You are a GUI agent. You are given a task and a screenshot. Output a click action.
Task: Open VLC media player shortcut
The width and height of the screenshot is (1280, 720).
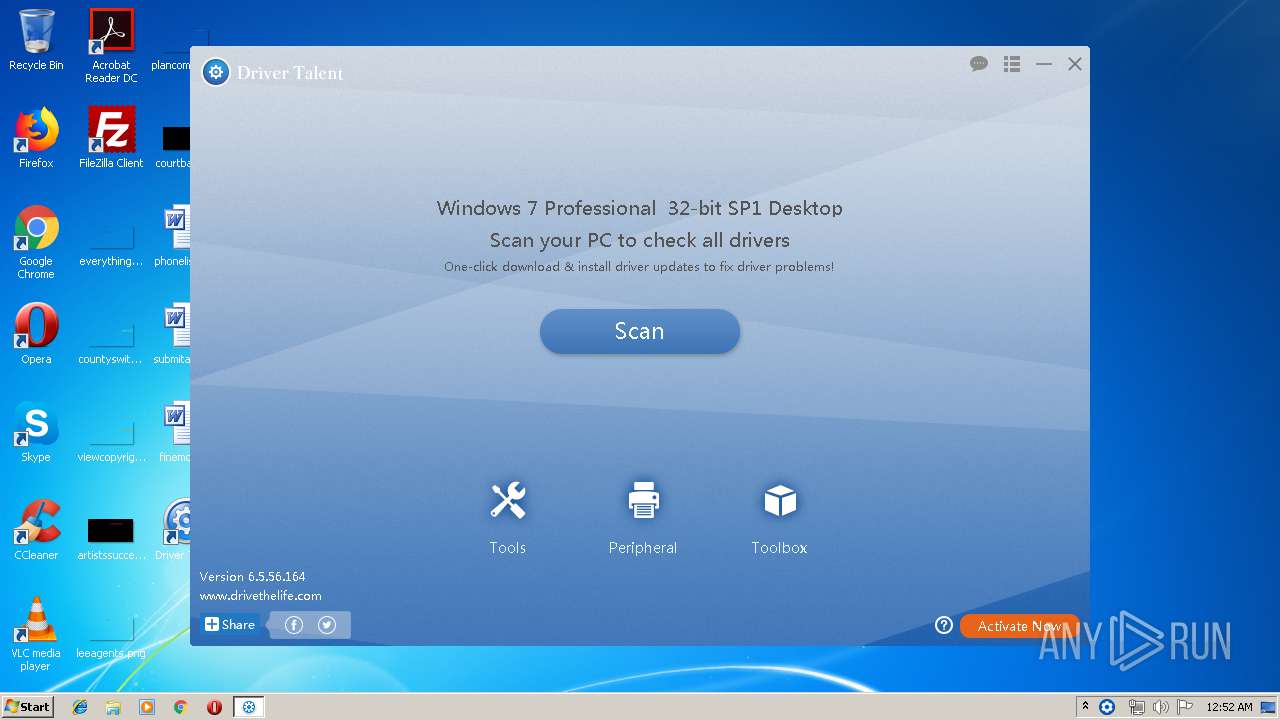36,634
